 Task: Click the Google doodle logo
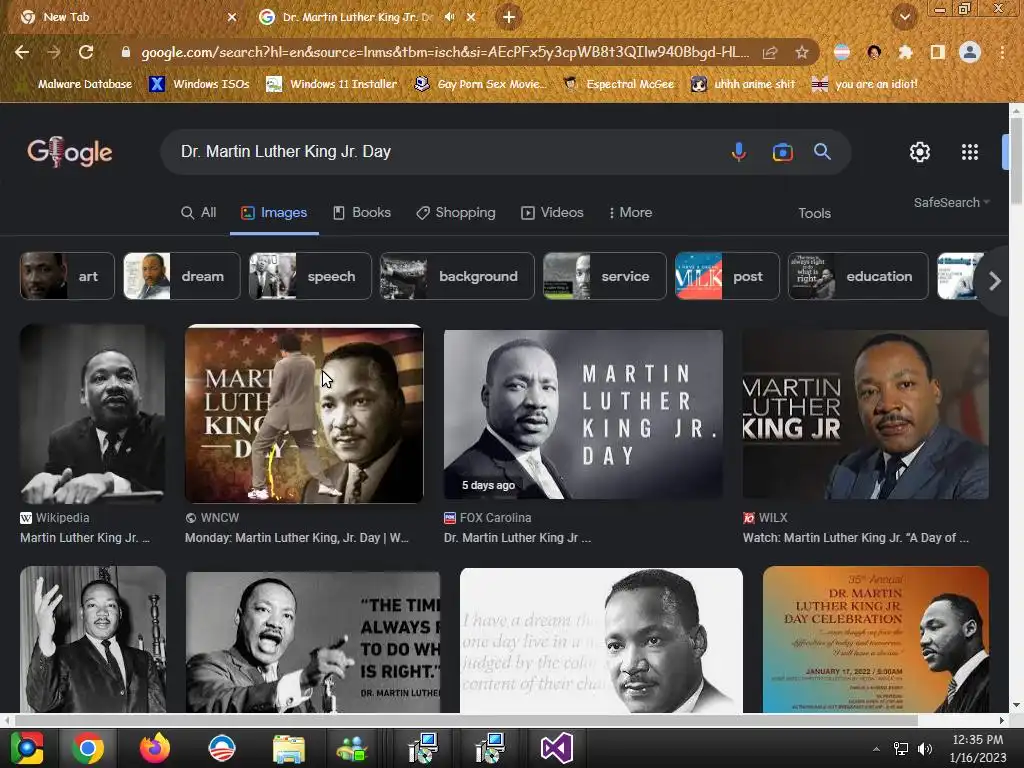click(x=70, y=152)
